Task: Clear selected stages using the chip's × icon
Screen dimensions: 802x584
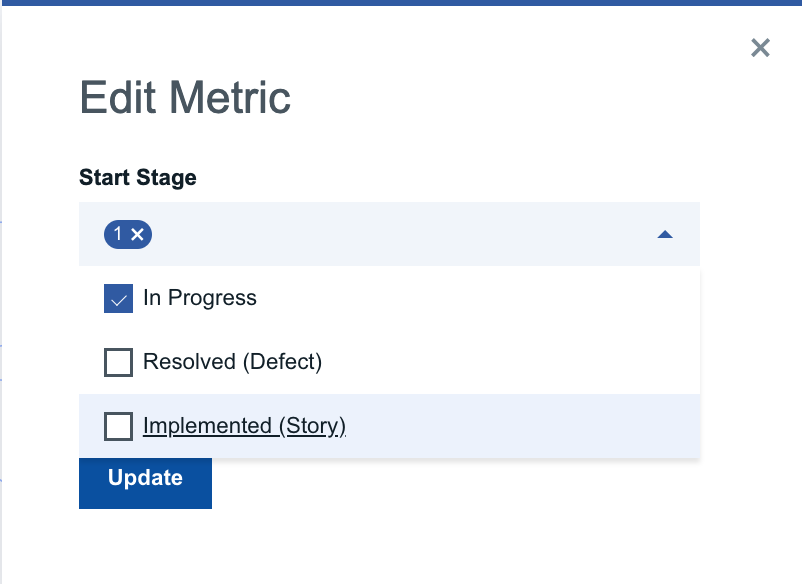Action: tap(137, 234)
